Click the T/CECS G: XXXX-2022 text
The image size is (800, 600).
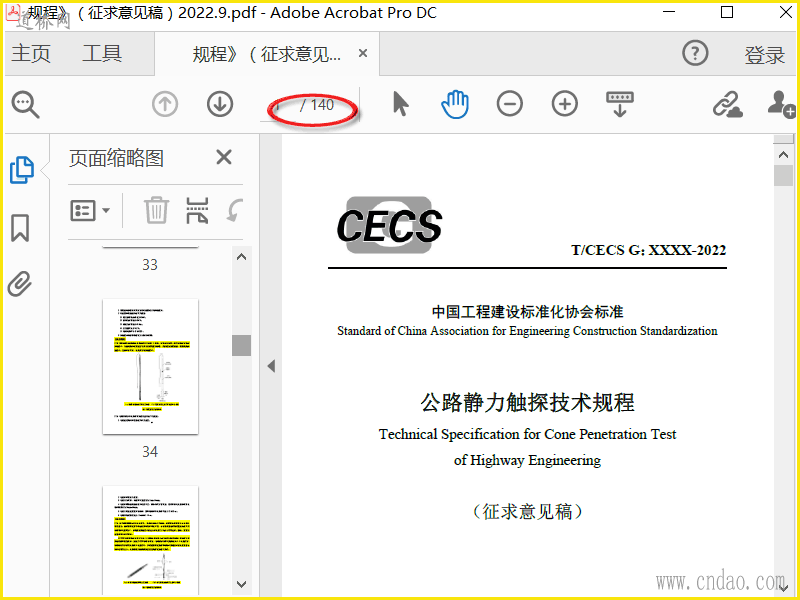pyautogui.click(x=648, y=250)
